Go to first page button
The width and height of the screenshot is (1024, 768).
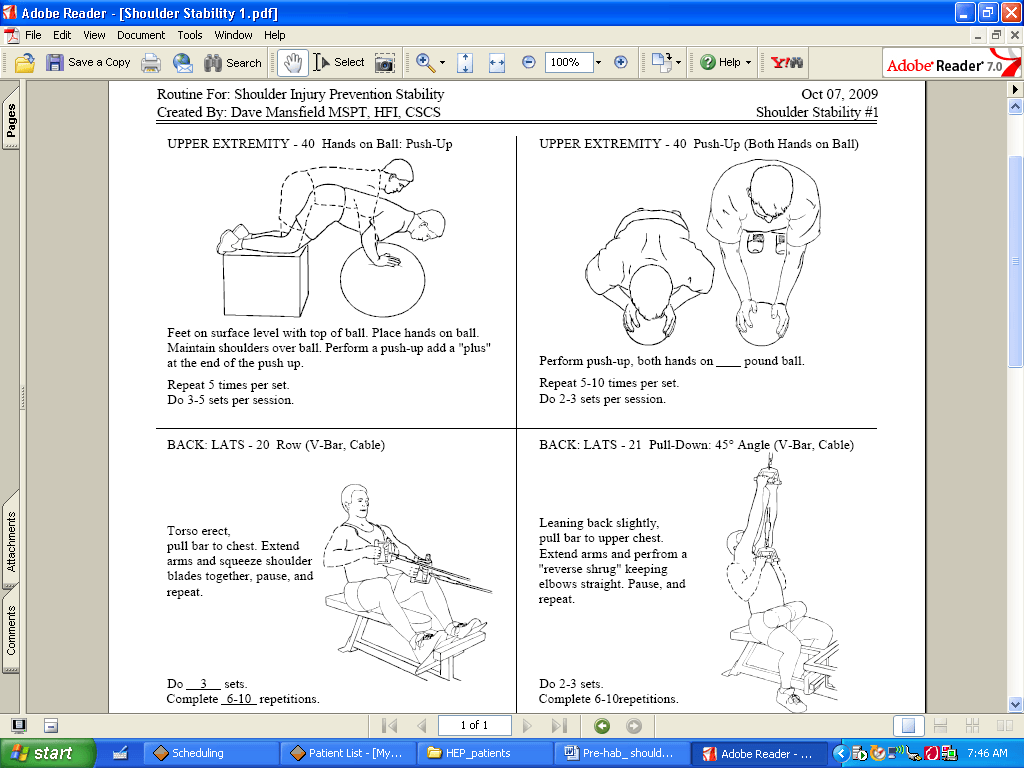point(389,726)
